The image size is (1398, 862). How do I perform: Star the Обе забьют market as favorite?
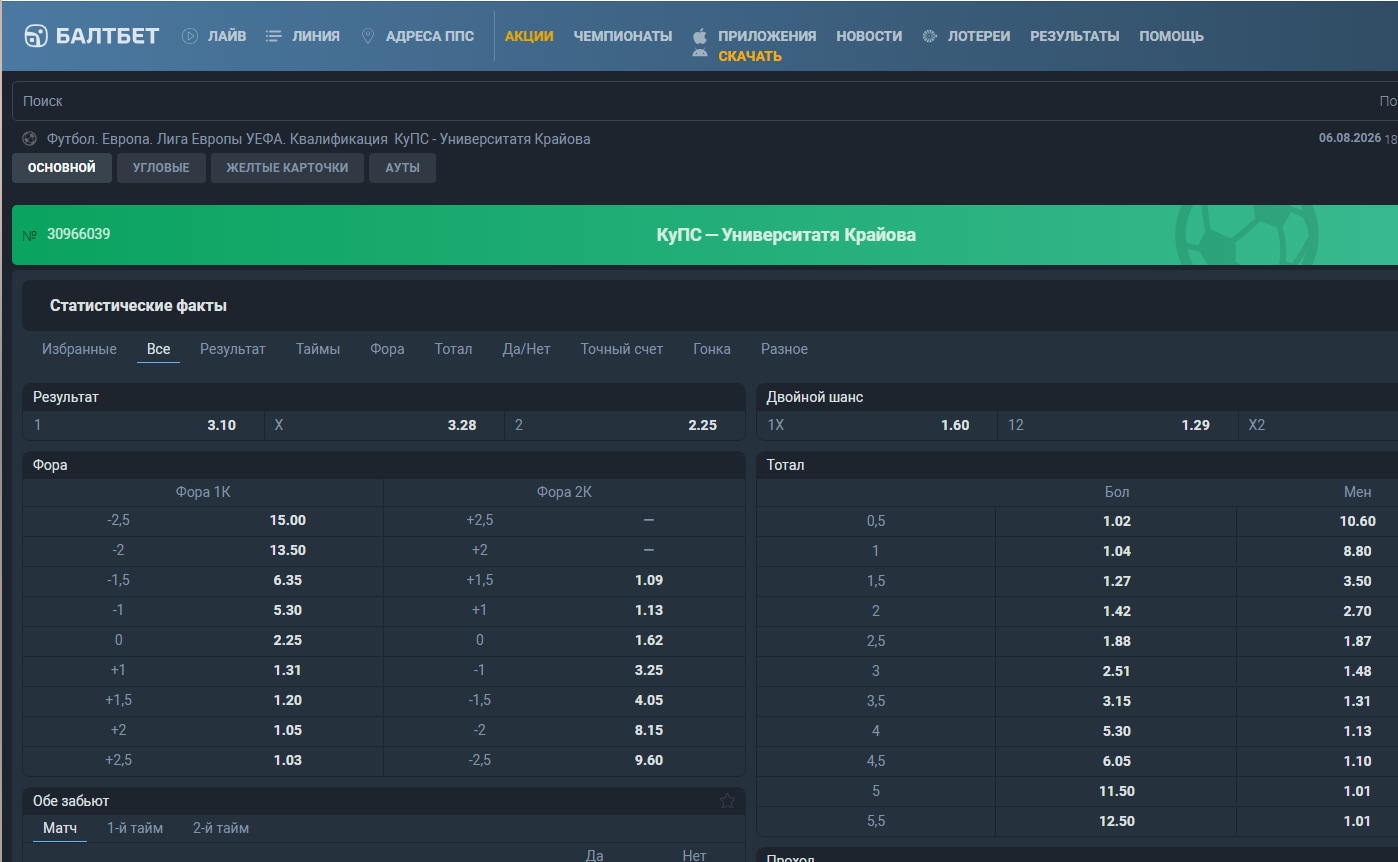727,801
